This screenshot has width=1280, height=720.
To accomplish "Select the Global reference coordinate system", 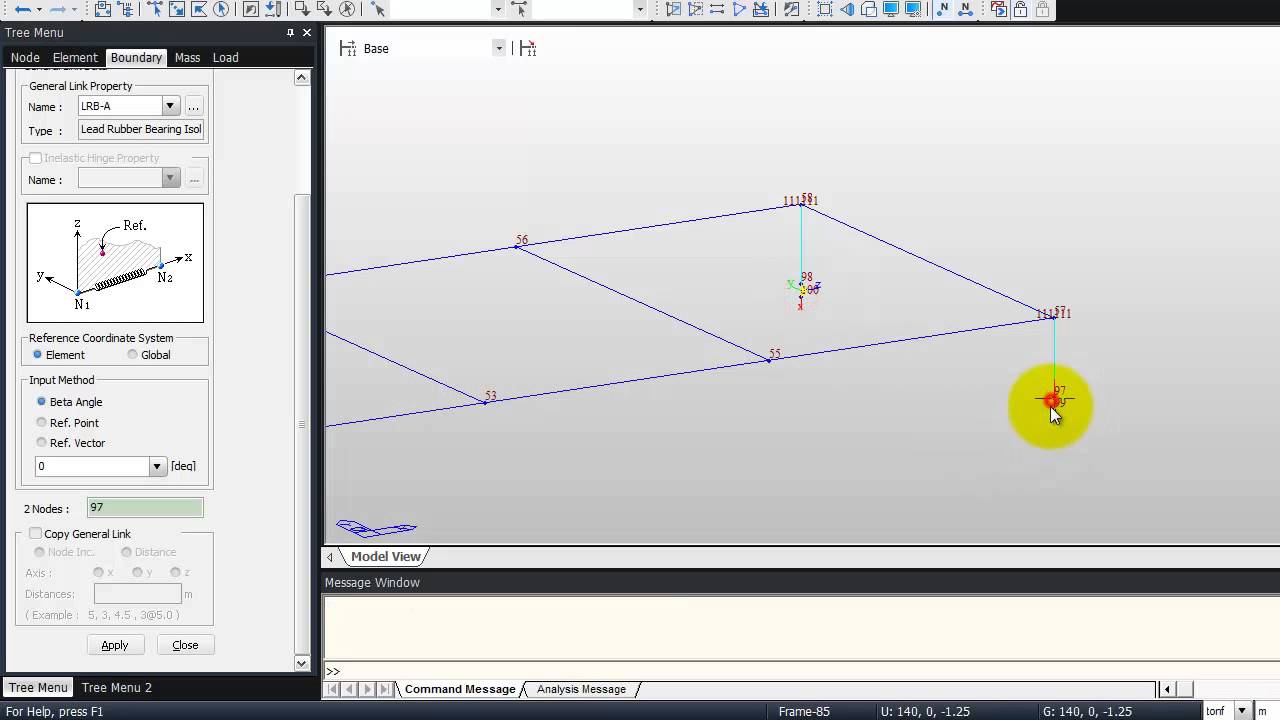I will pyautogui.click(x=132, y=355).
